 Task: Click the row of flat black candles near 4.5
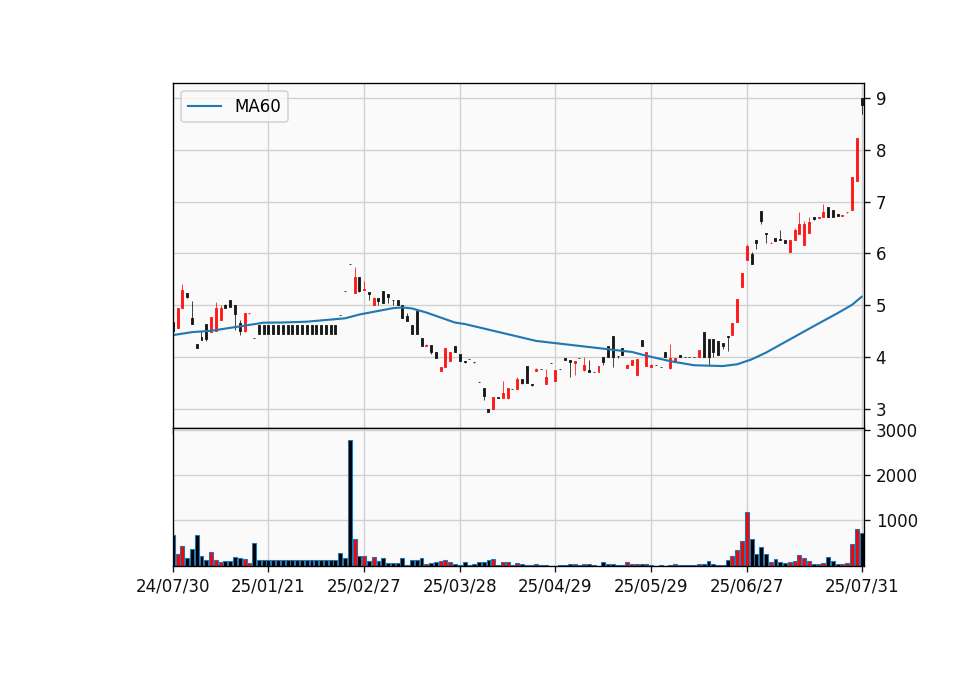(298, 330)
